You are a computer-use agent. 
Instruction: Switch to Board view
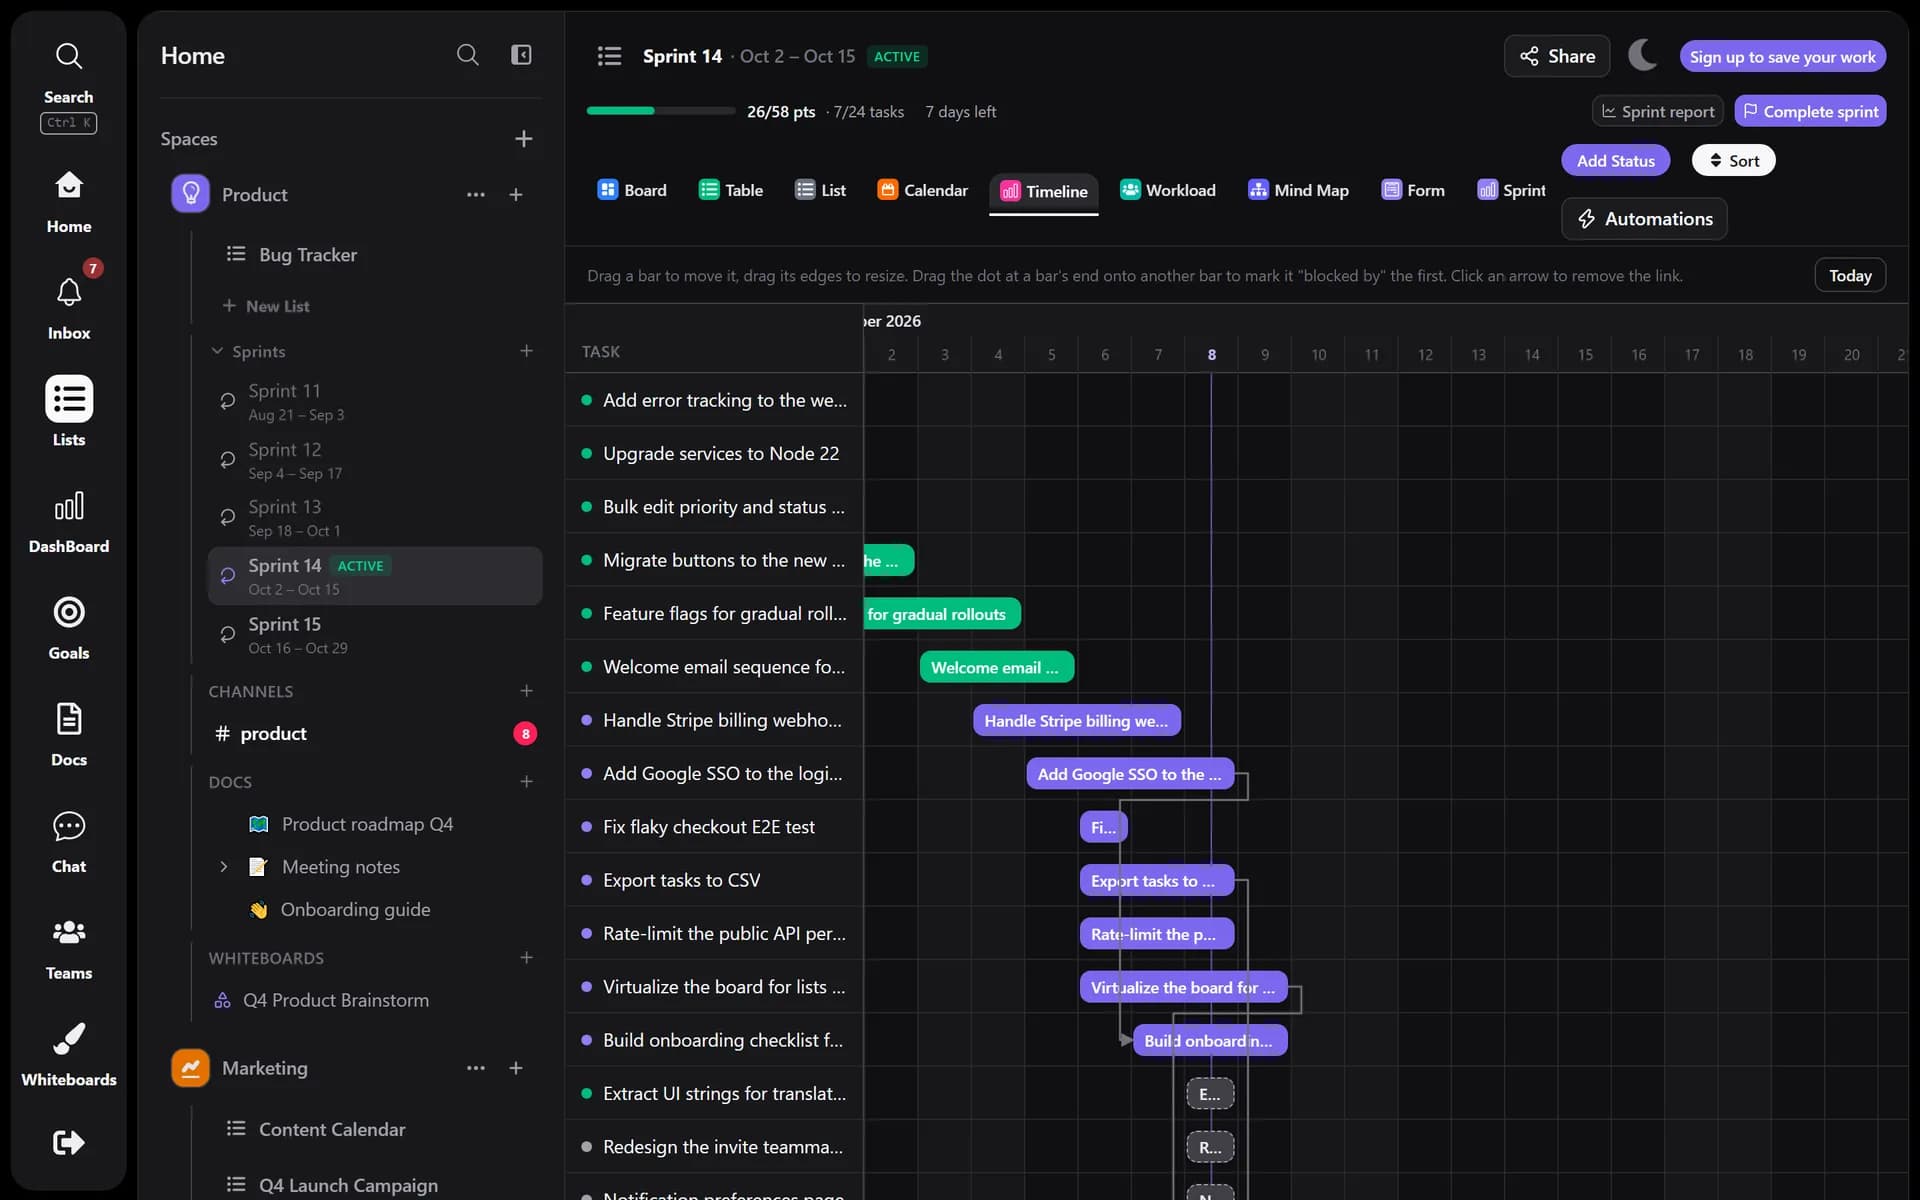632,190
